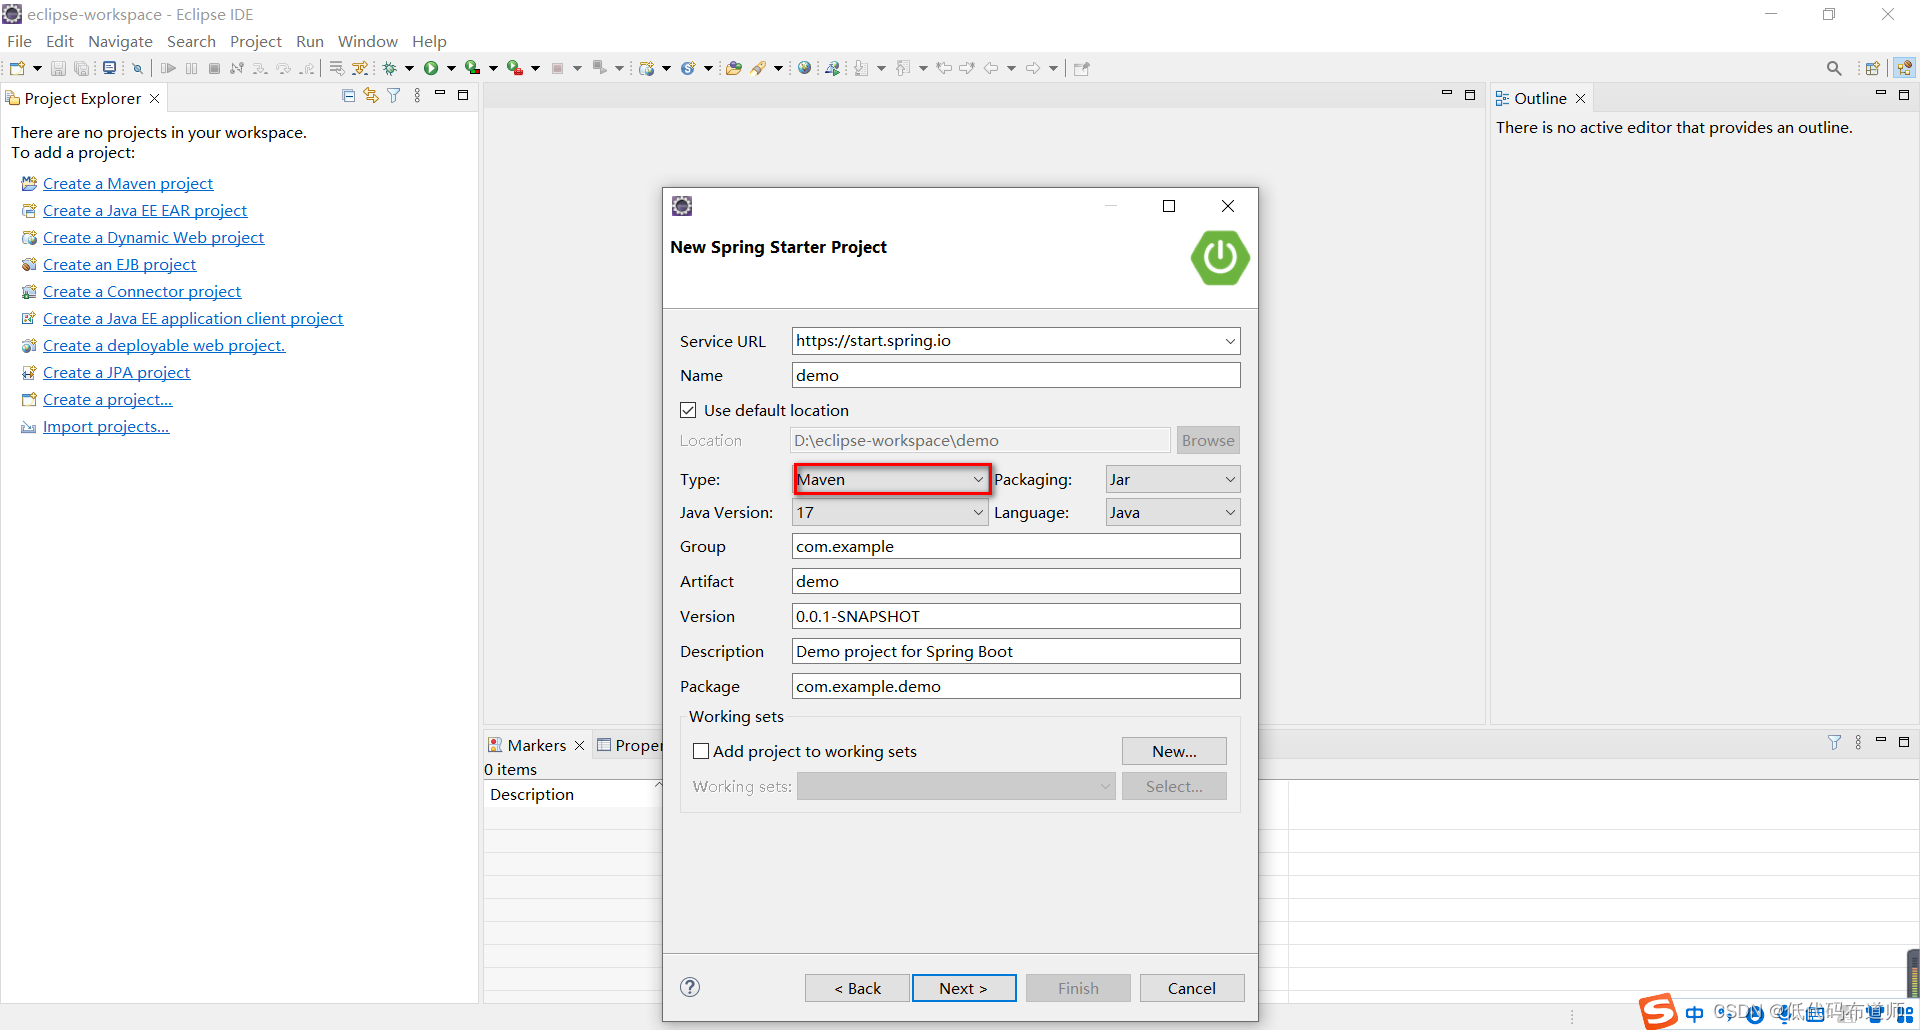1920x1030 pixels.
Task: Click the Open Perspective icon
Action: 1873,68
